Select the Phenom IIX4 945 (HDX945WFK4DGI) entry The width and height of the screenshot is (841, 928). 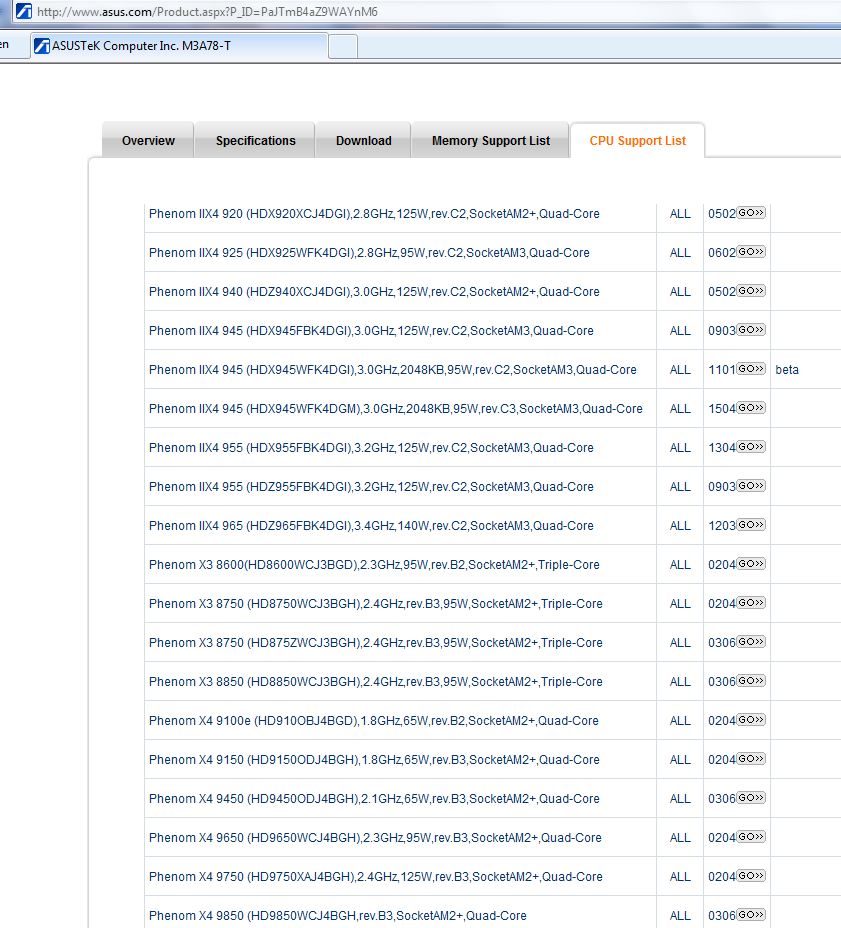tap(392, 370)
